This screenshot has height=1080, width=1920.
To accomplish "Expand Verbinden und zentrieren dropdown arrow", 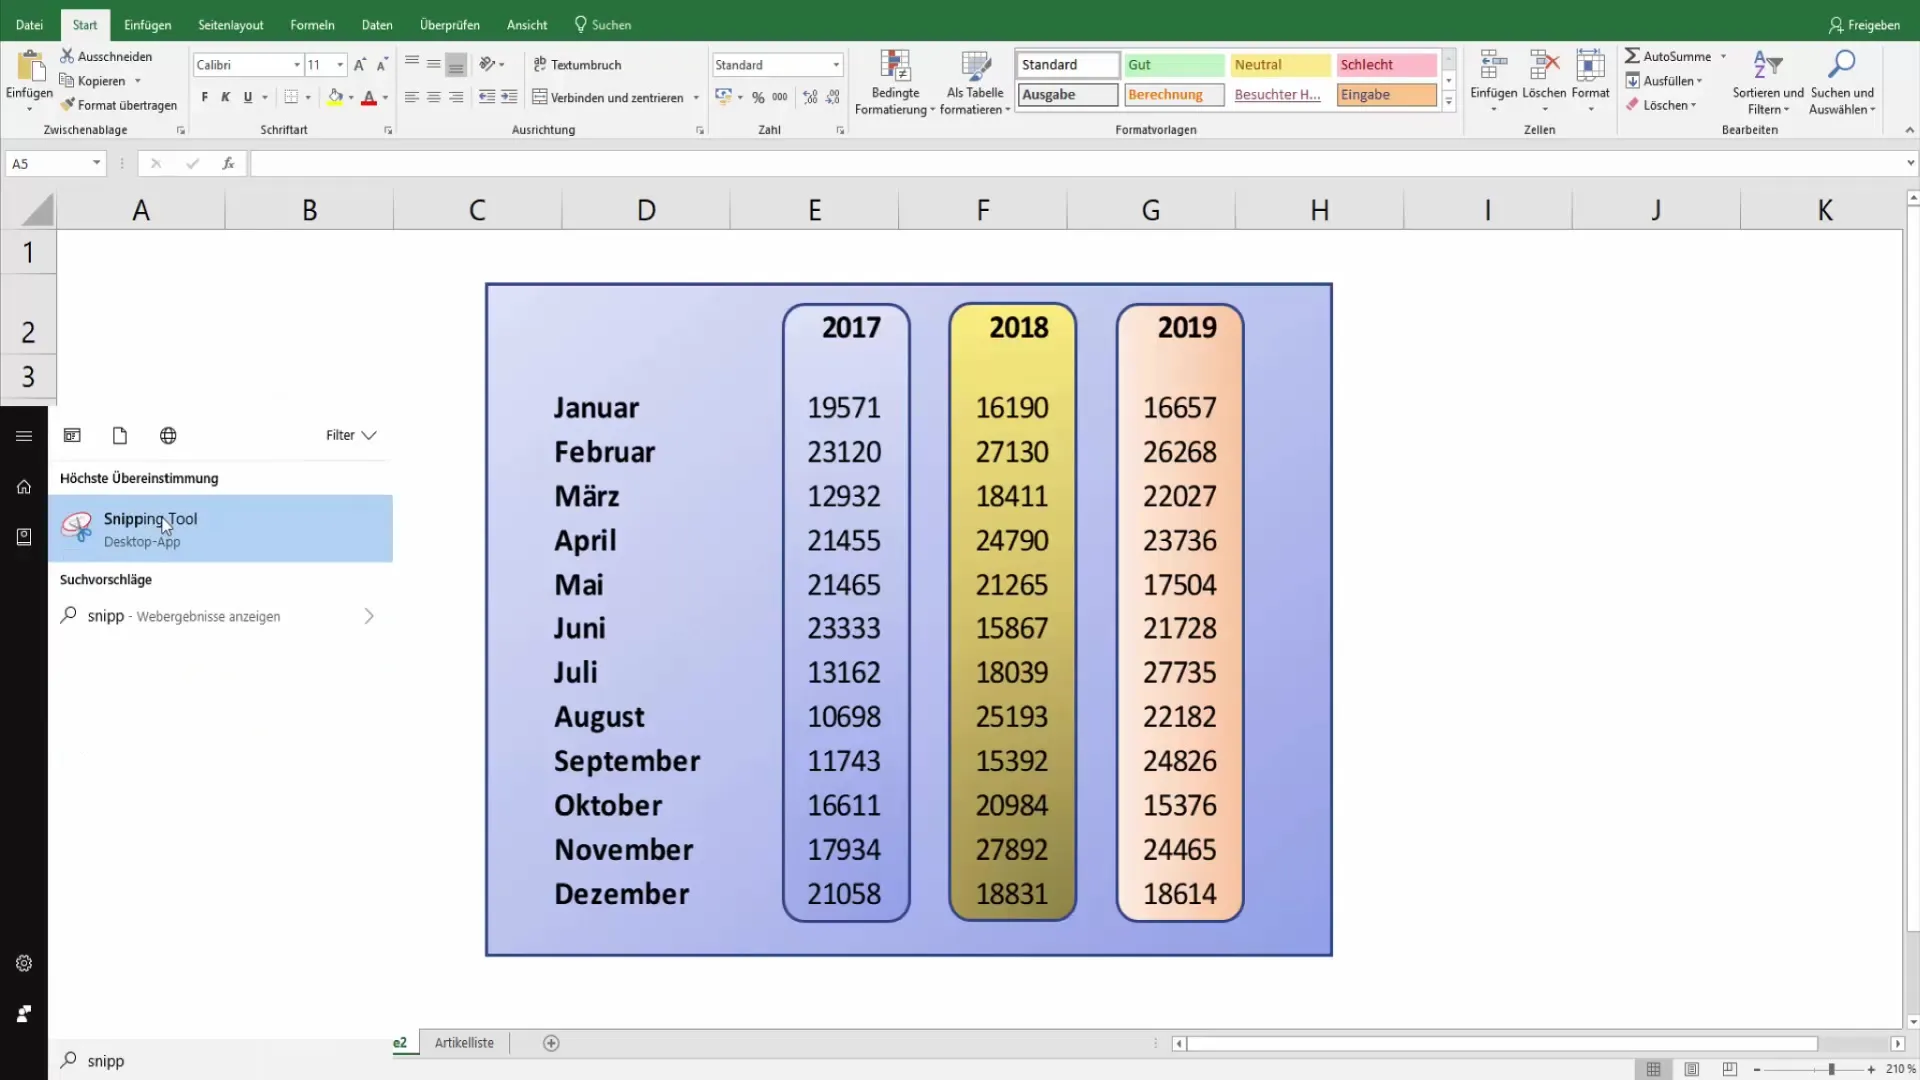I will [696, 97].
